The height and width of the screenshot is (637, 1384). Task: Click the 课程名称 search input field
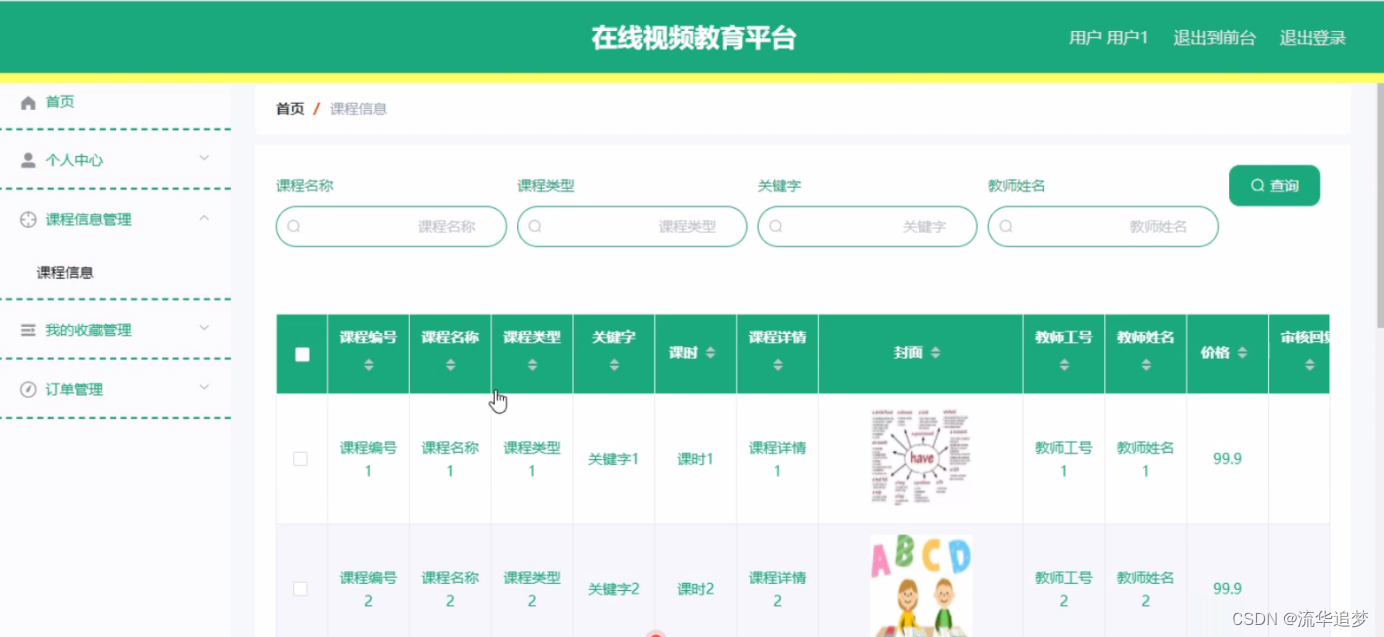[391, 226]
